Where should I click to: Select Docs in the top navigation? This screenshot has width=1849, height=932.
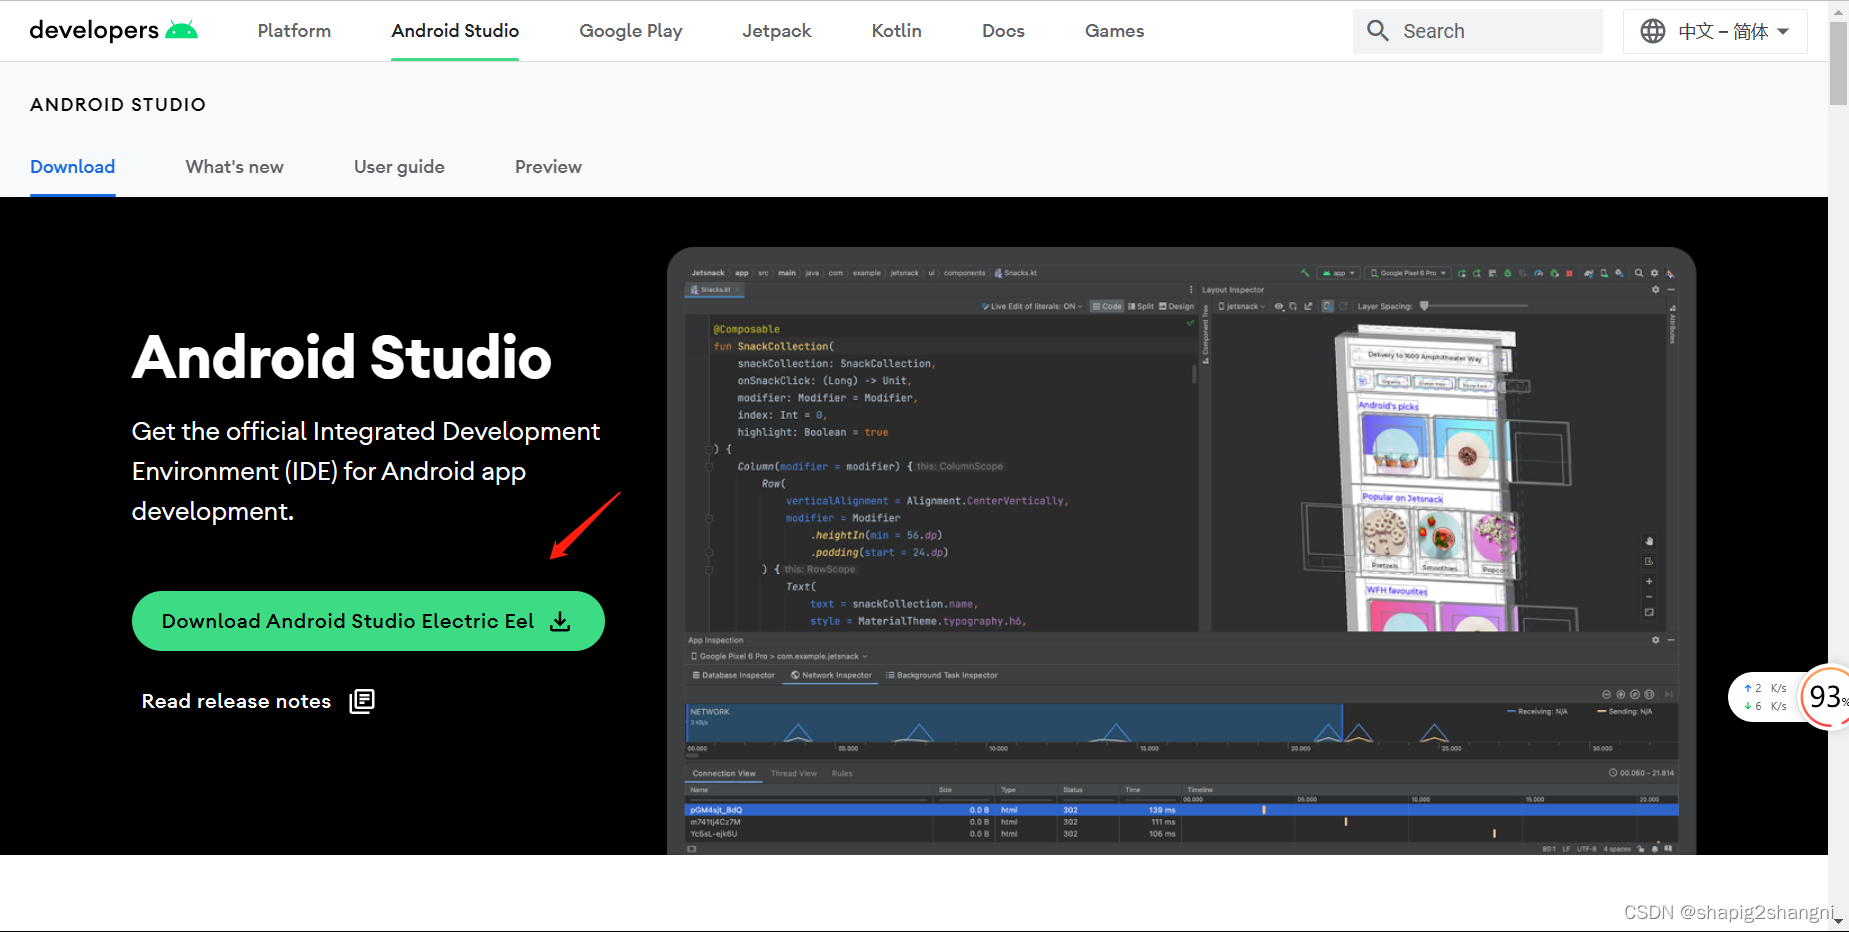tap(1003, 30)
